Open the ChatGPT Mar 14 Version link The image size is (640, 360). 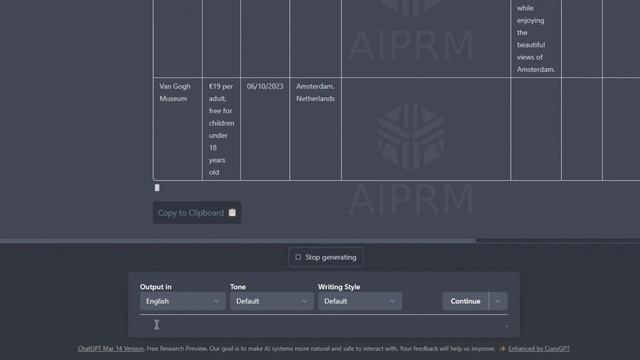[111, 349]
